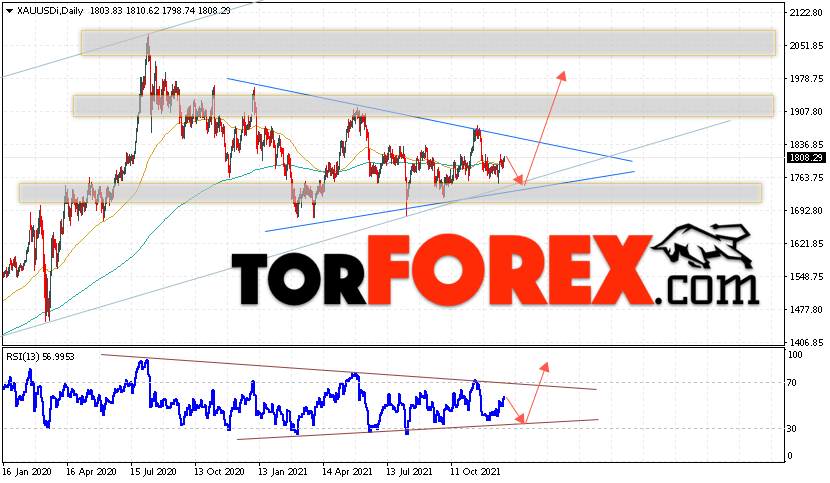The height and width of the screenshot is (483, 830).
Task: Click the 13 Oct 2020 date label
Action: pyautogui.click(x=219, y=472)
